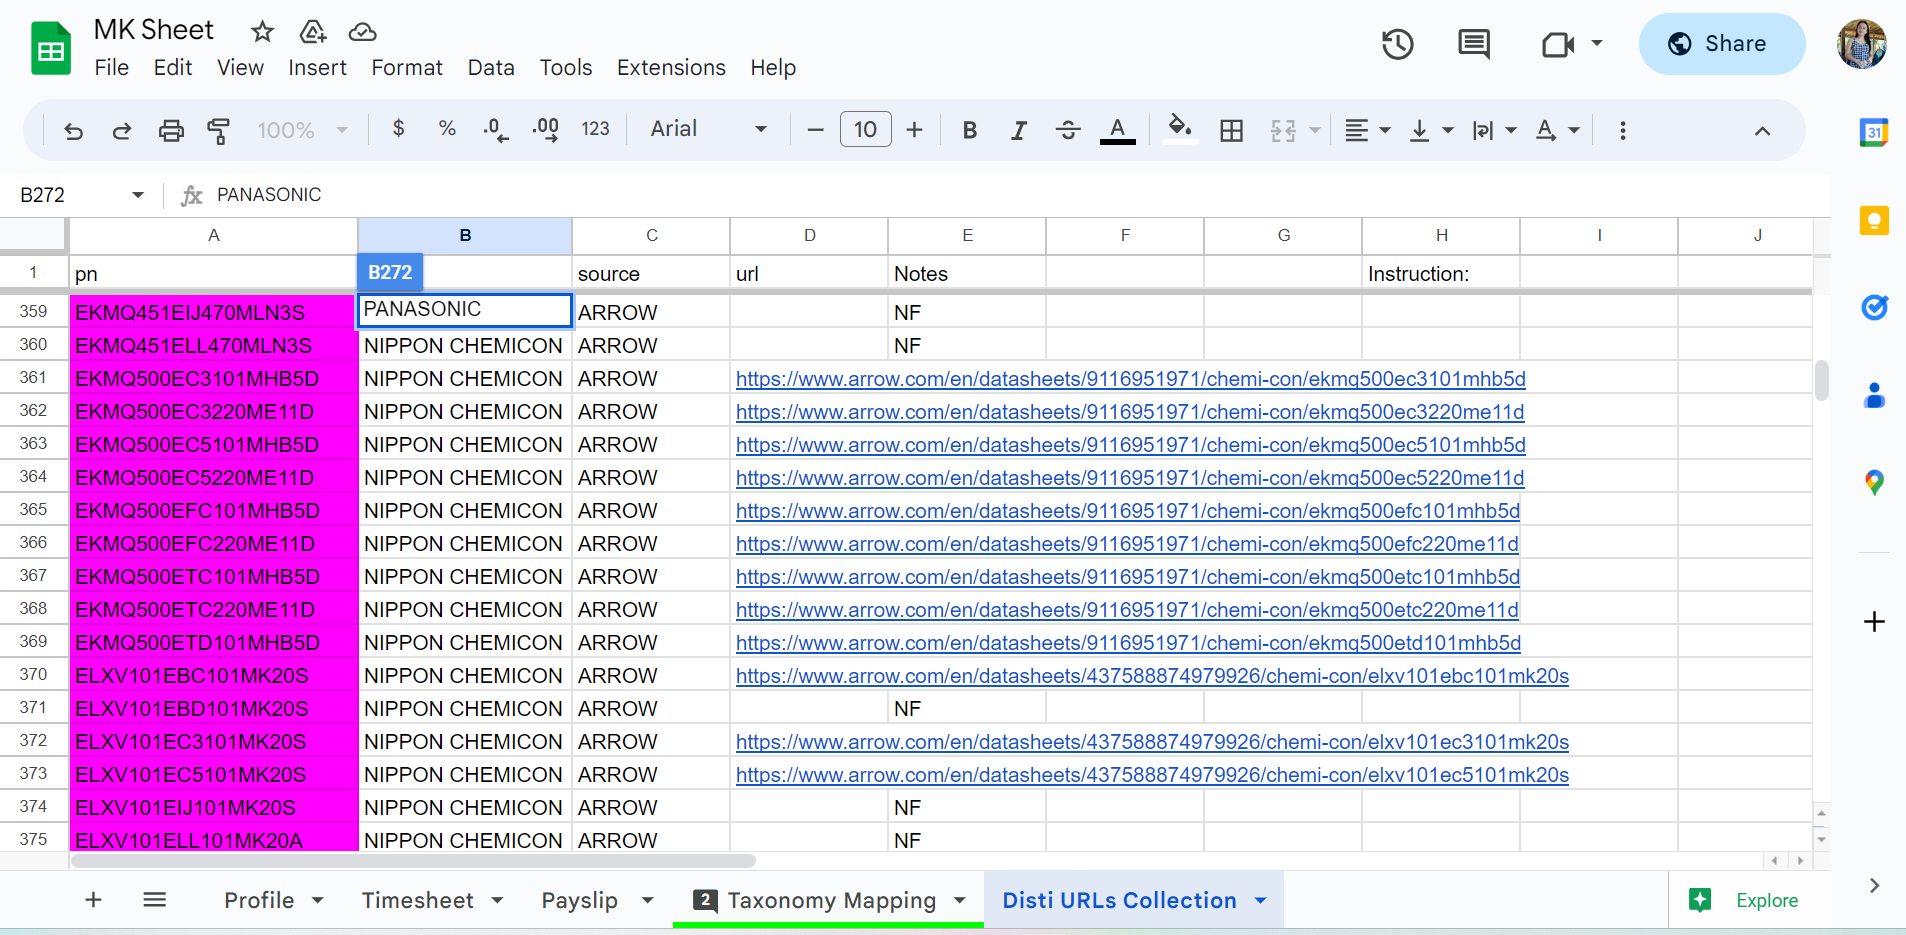Open Google Maps side panel icon
Screen dimensions: 1906x935
(1874, 483)
